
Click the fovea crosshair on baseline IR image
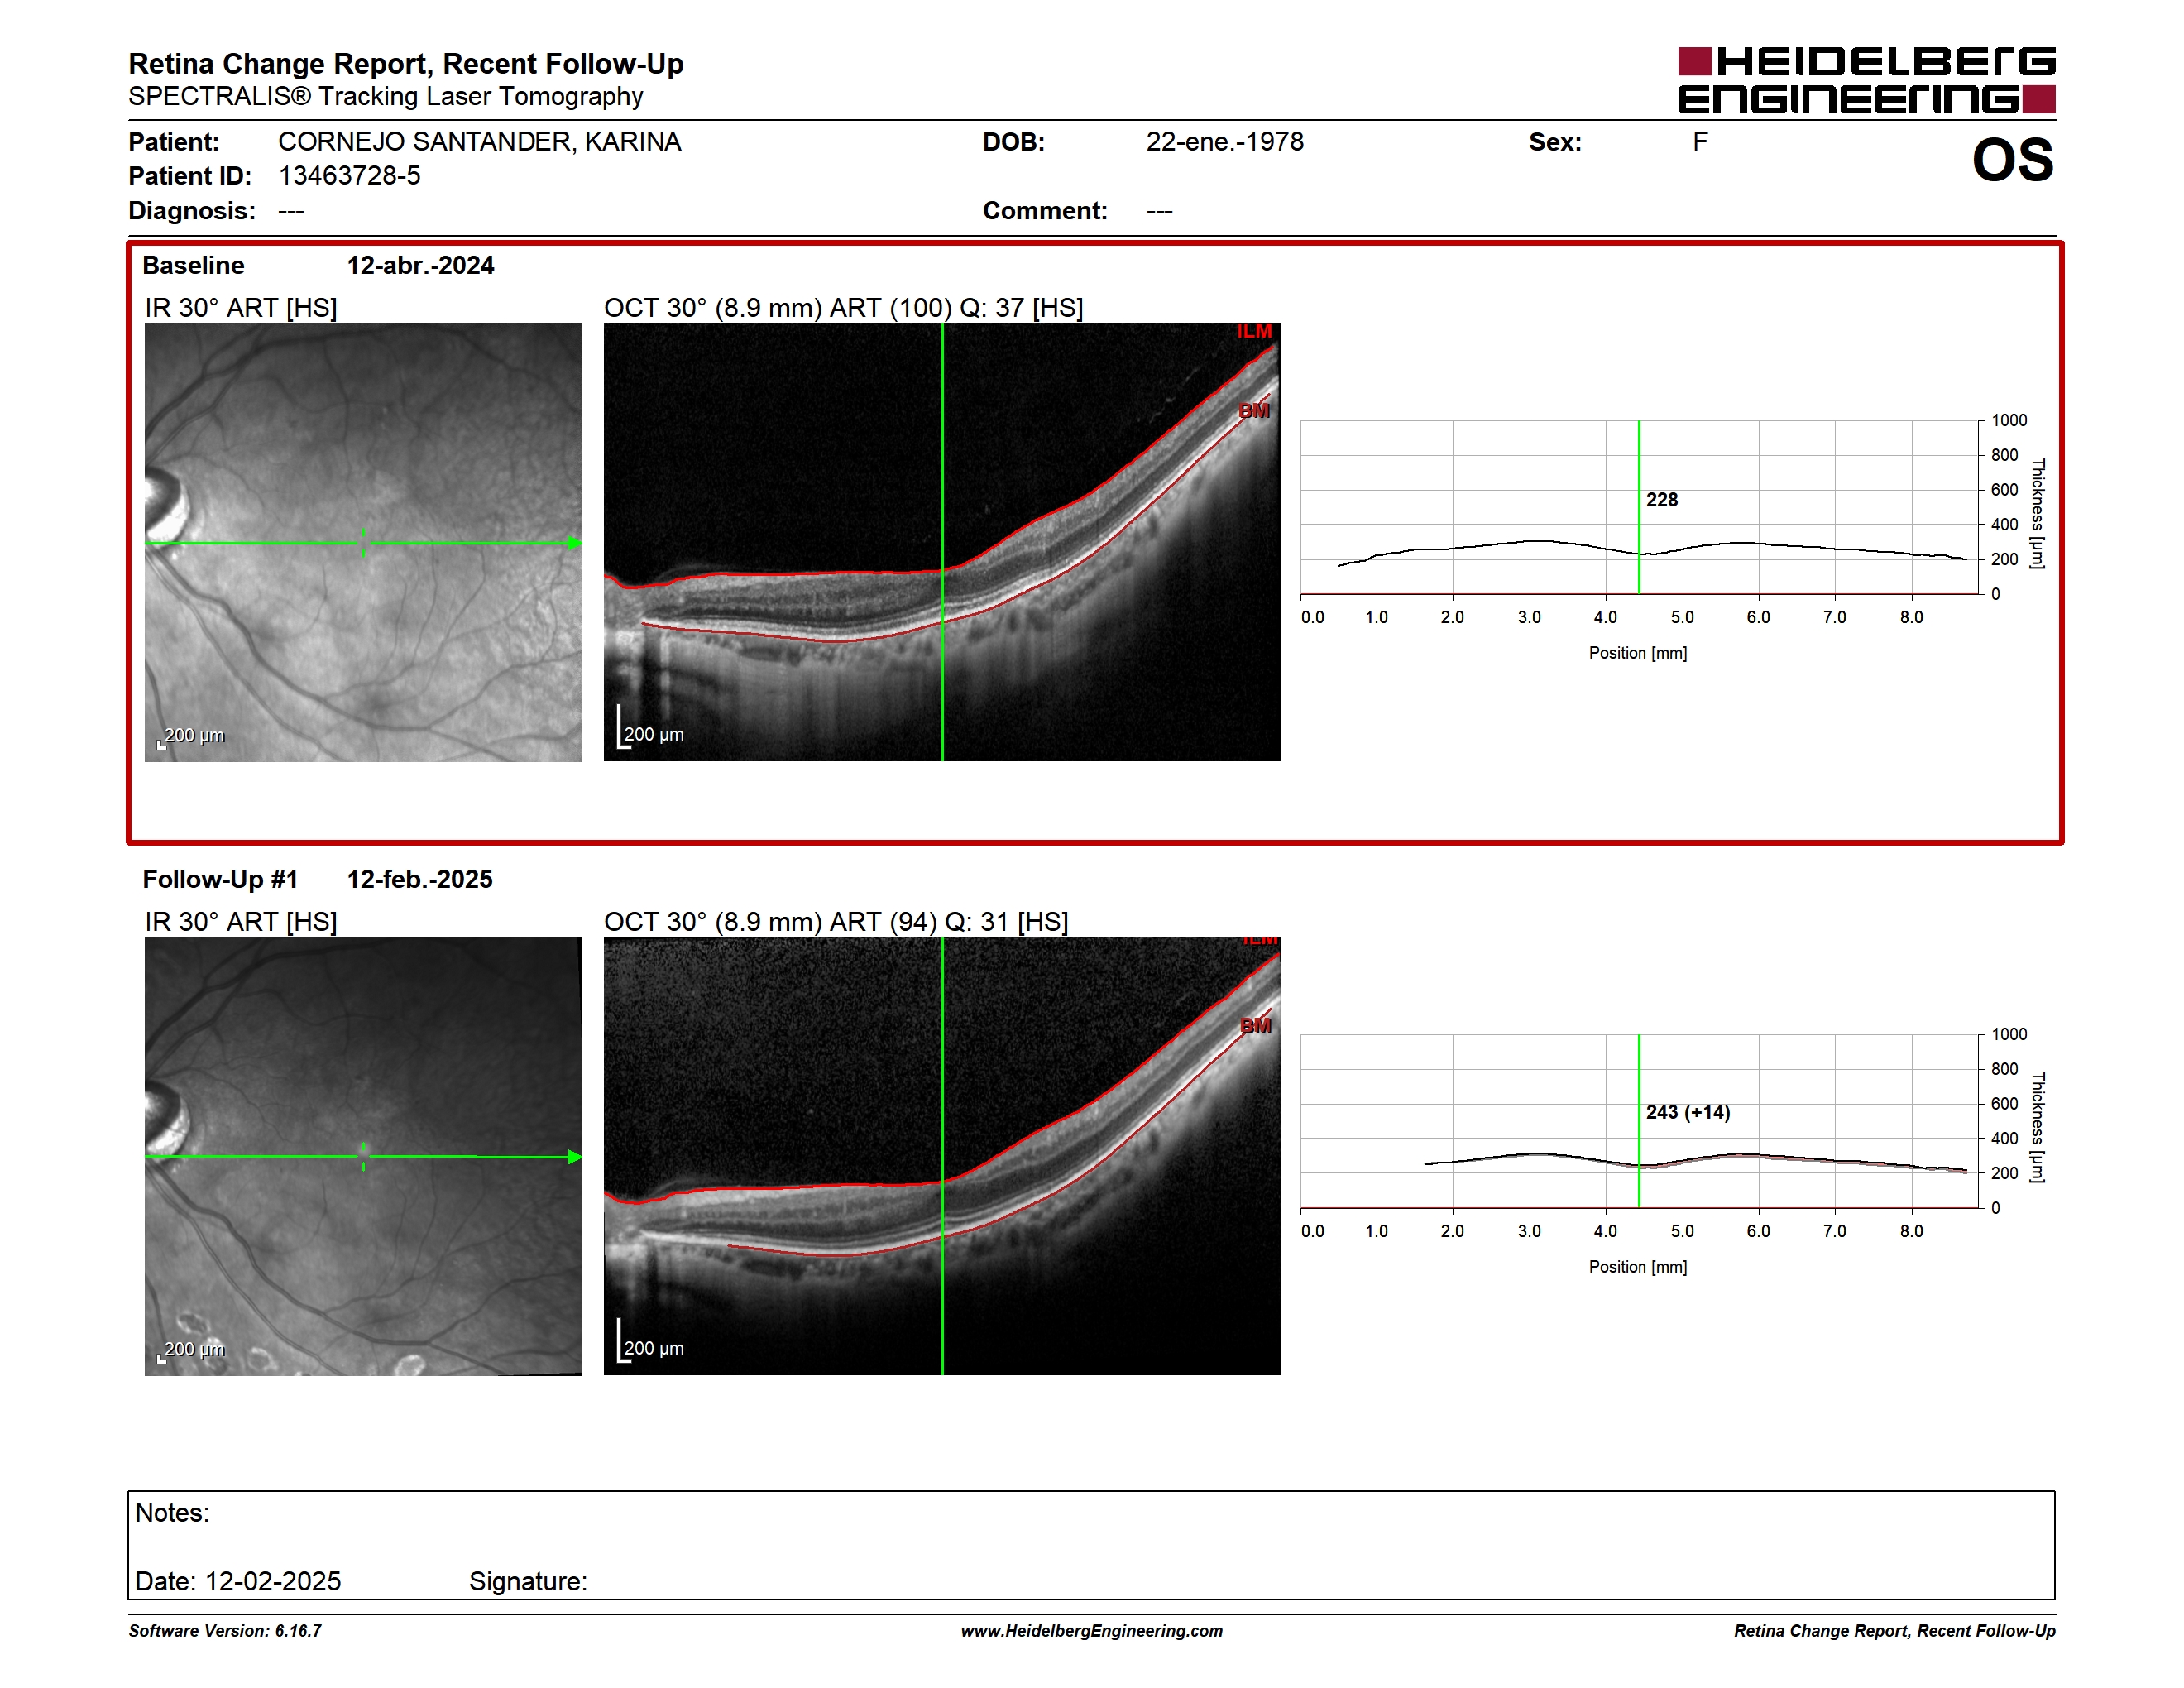(x=364, y=543)
